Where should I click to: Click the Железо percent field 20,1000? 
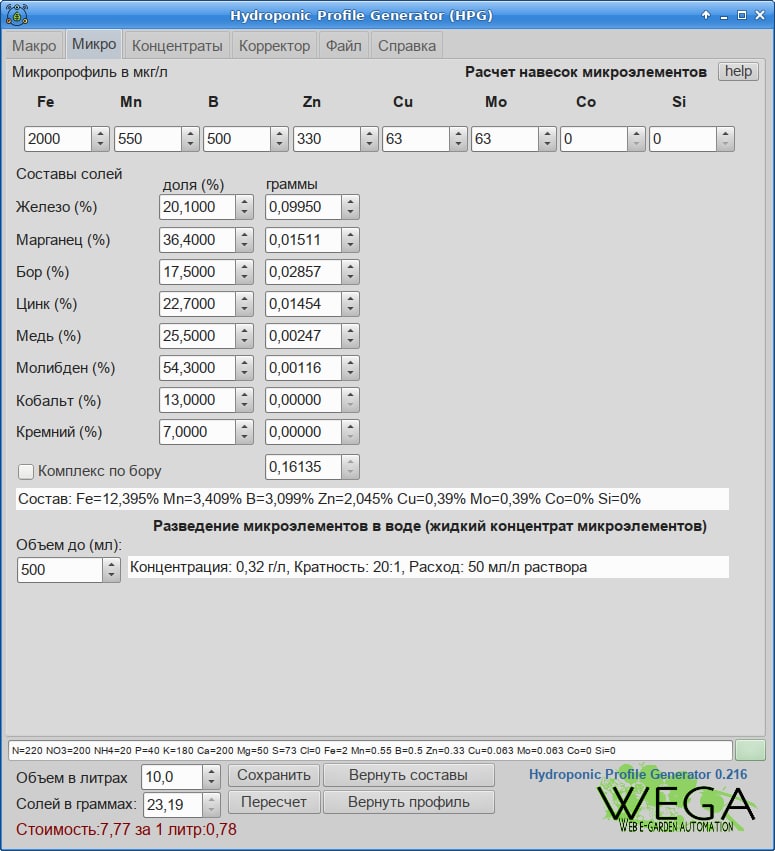tap(197, 207)
